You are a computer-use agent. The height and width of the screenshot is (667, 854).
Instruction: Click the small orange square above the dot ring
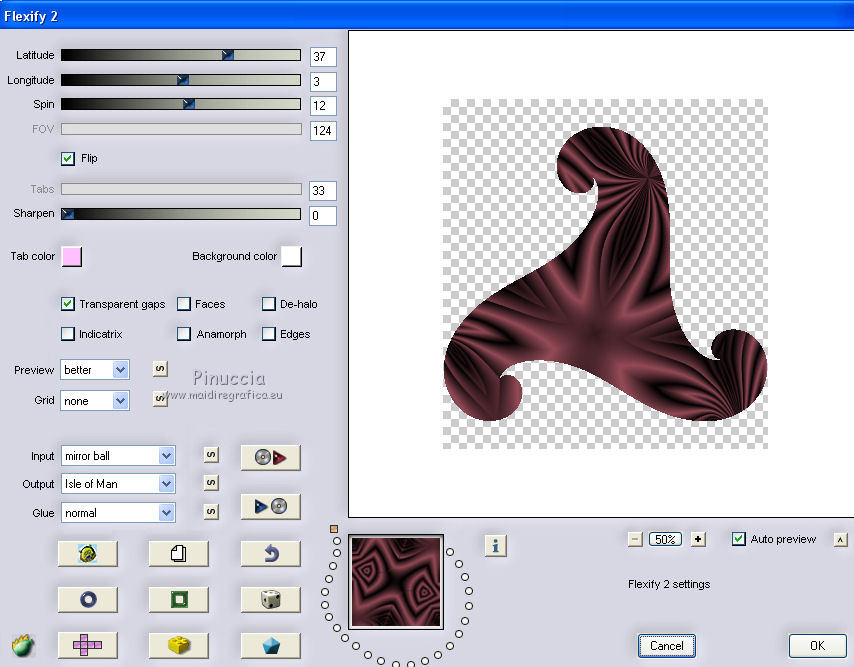pos(334,529)
